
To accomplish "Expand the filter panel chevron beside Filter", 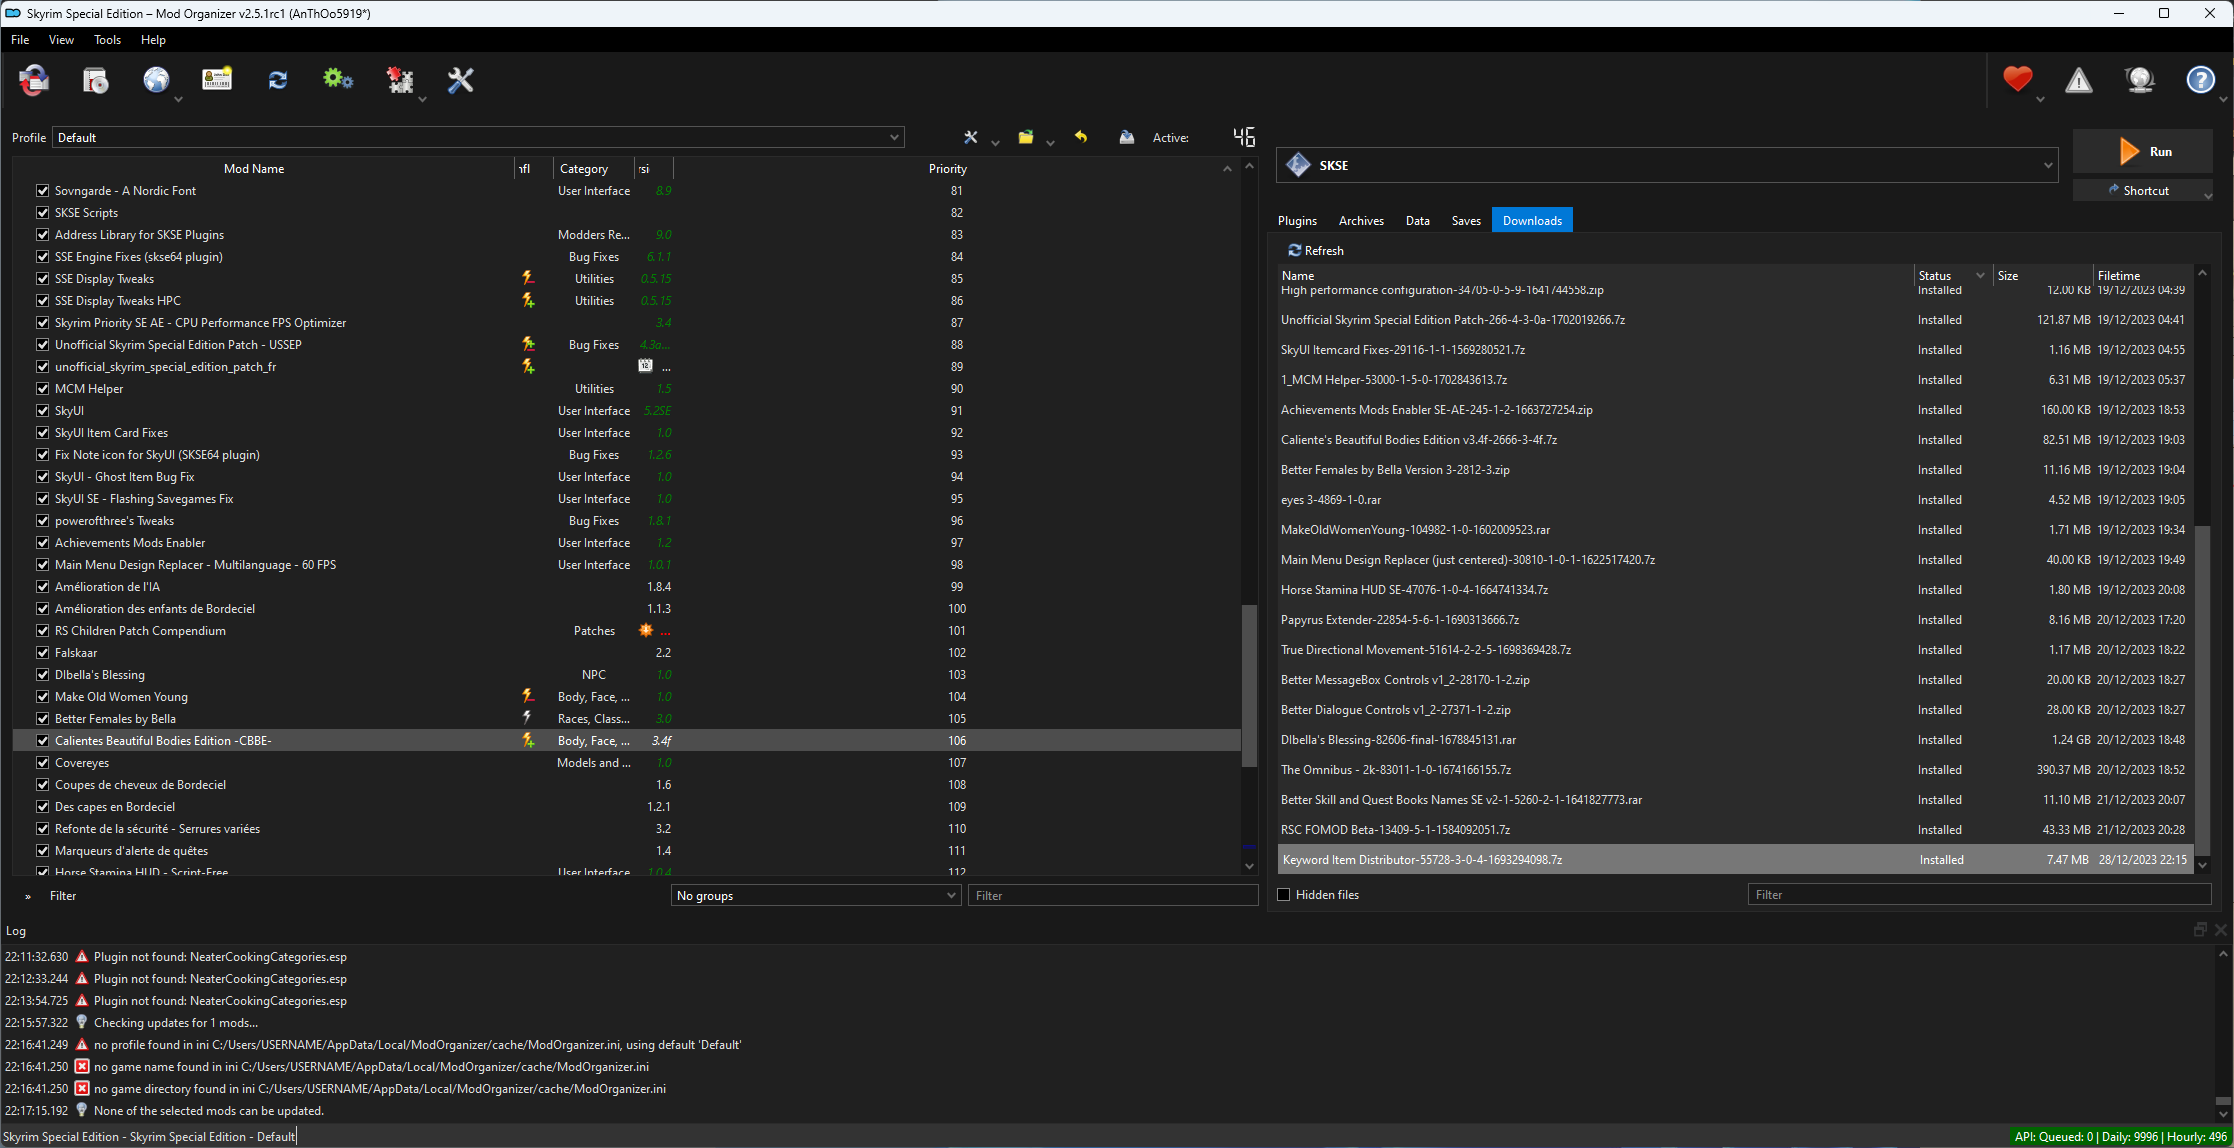I will tap(28, 896).
